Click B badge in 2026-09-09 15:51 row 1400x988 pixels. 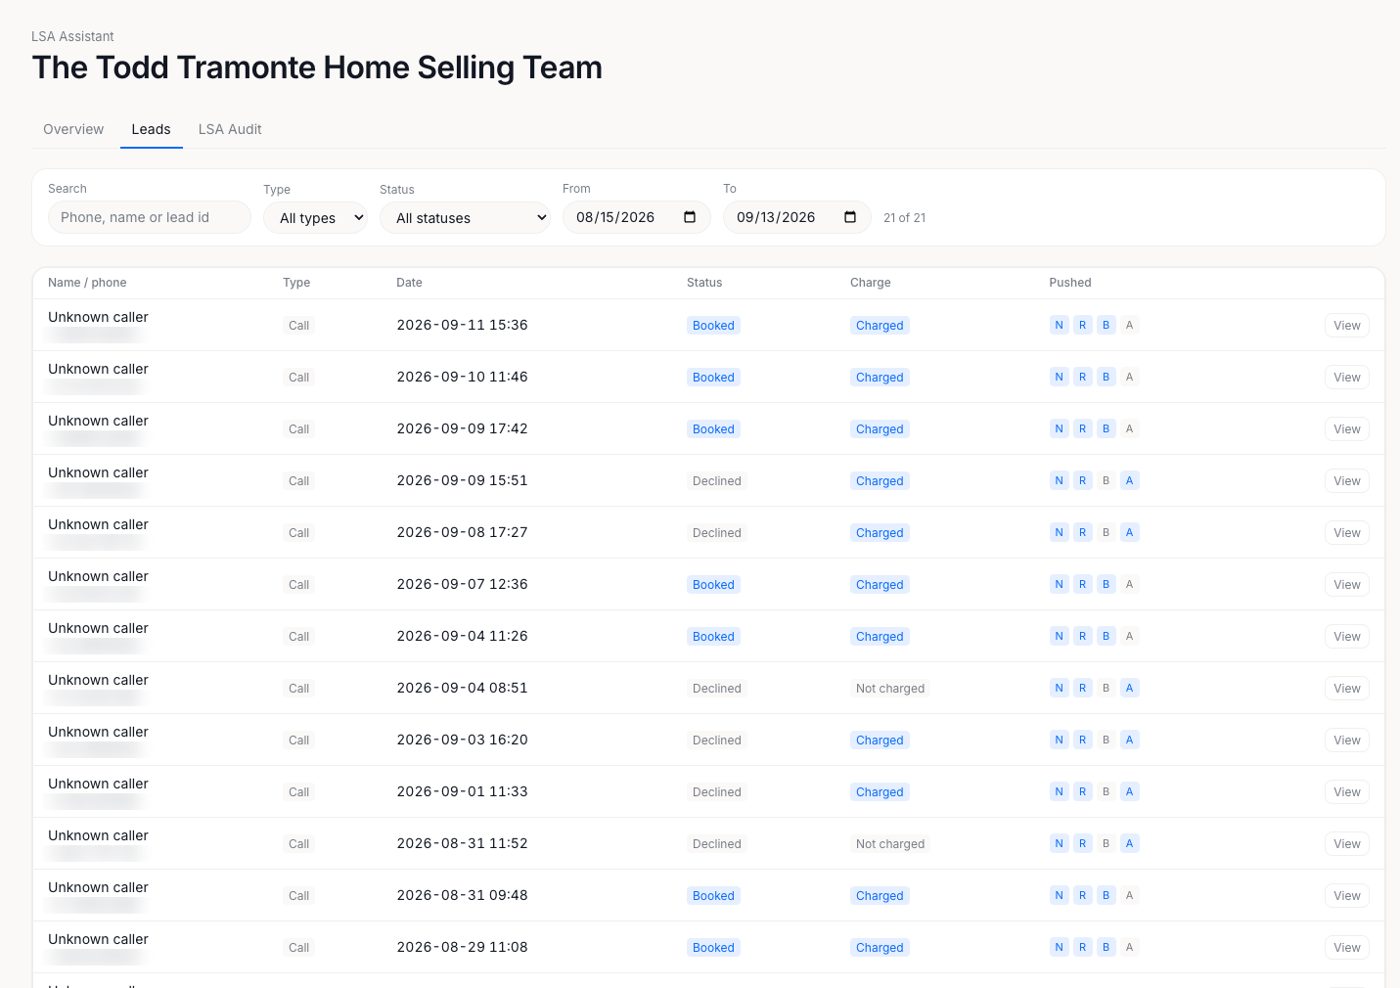pyautogui.click(x=1106, y=481)
